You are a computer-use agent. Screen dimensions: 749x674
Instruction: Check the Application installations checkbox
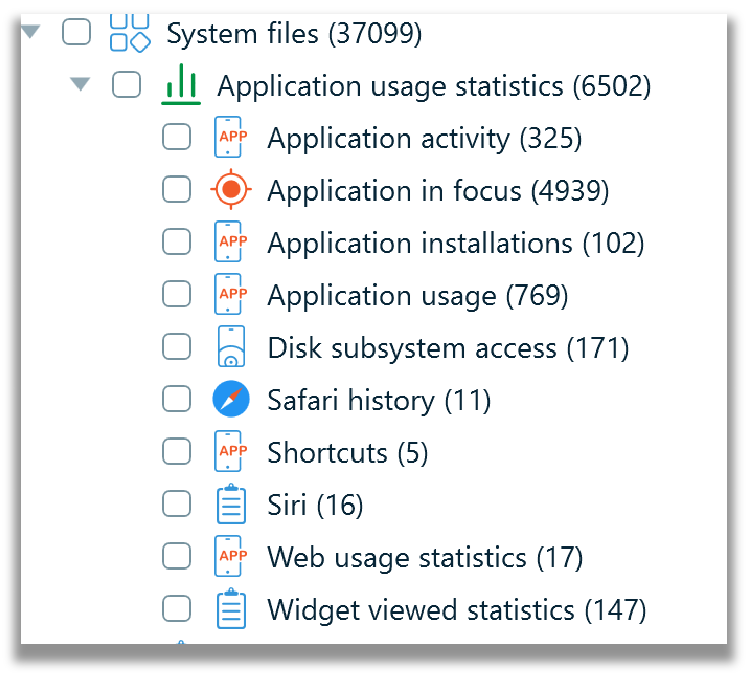tap(177, 242)
